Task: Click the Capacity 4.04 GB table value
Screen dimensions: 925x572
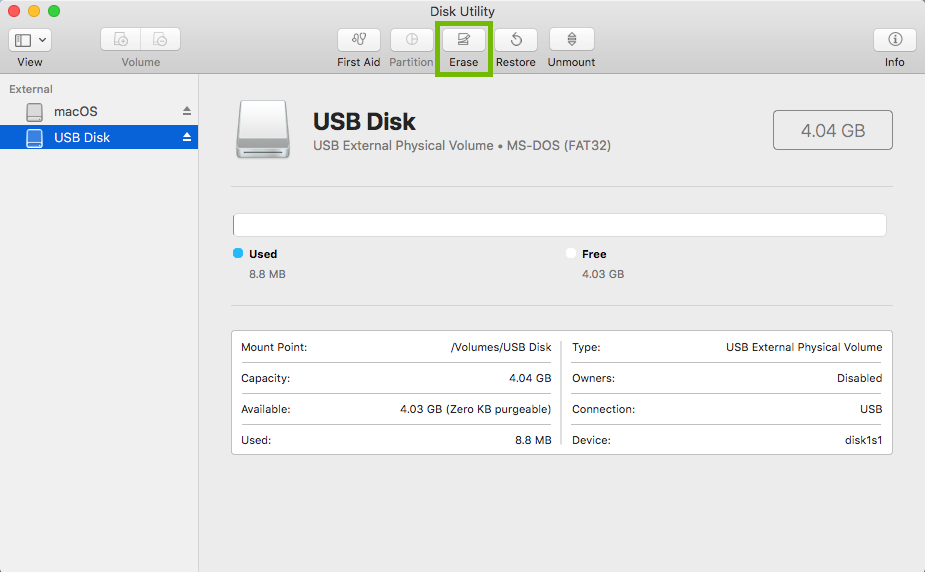Action: [530, 378]
